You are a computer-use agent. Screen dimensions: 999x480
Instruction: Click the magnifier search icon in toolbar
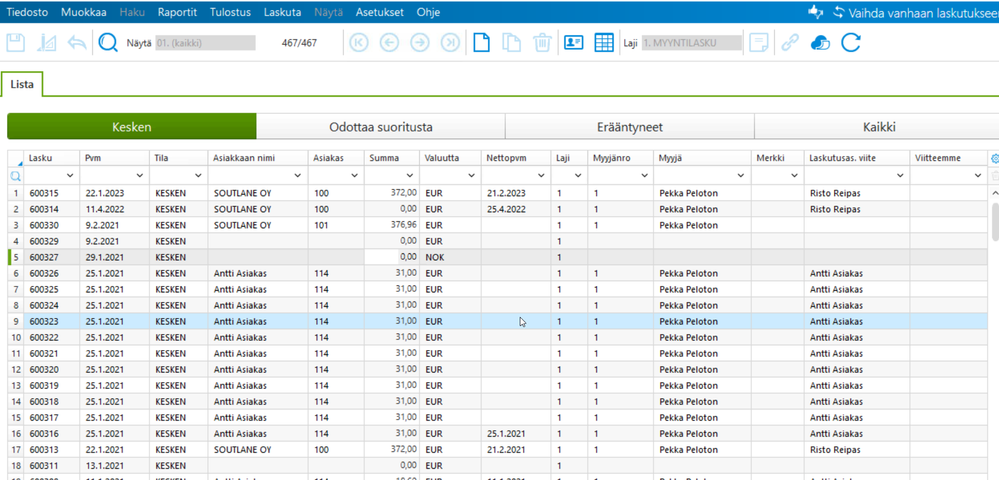[108, 43]
